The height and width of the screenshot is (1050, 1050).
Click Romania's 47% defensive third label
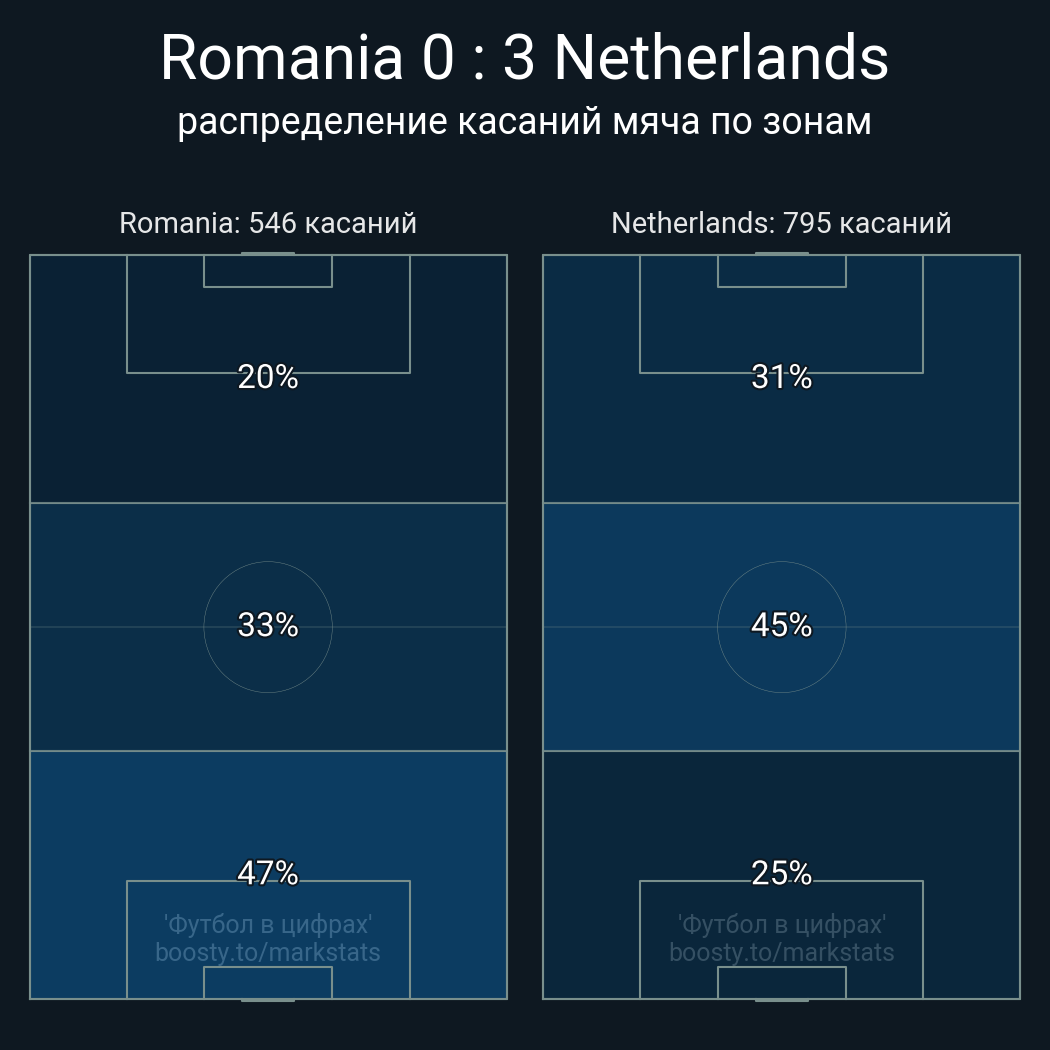[268, 873]
